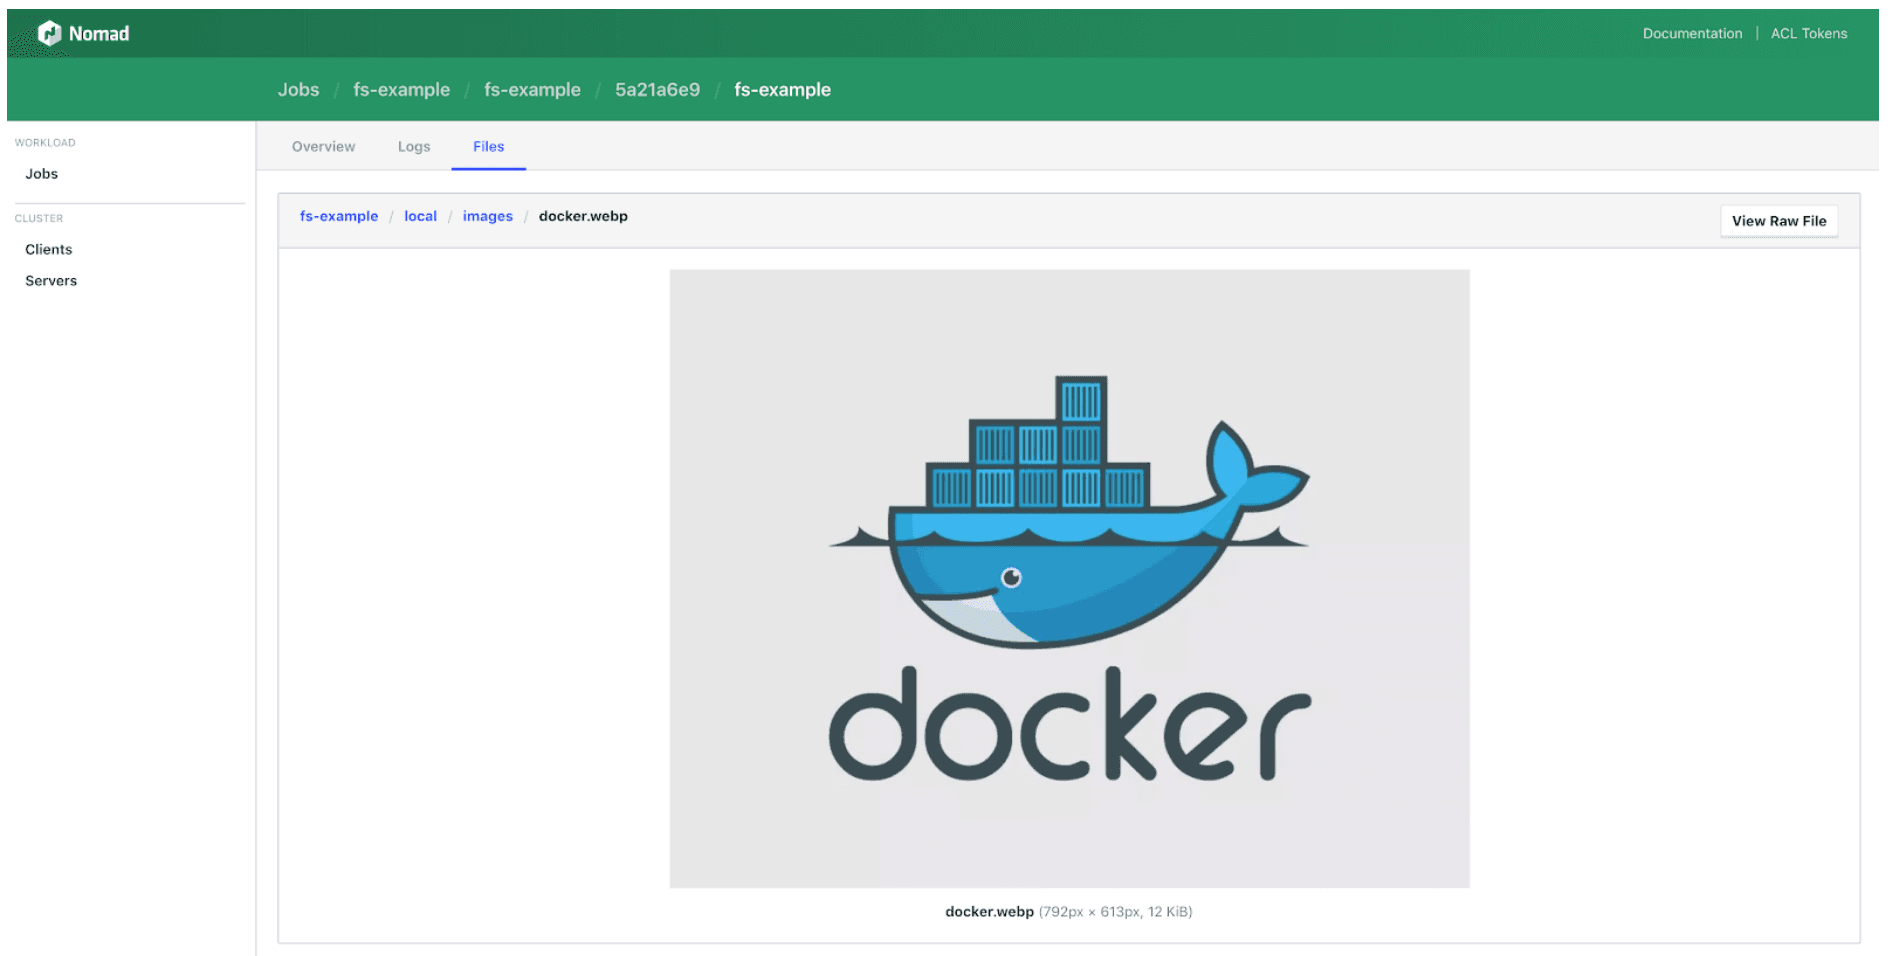Image resolution: width=1888 pixels, height=956 pixels.
Task: Click the bold fs-example breadcrumb after 5a21a6e9
Action: [782, 90]
